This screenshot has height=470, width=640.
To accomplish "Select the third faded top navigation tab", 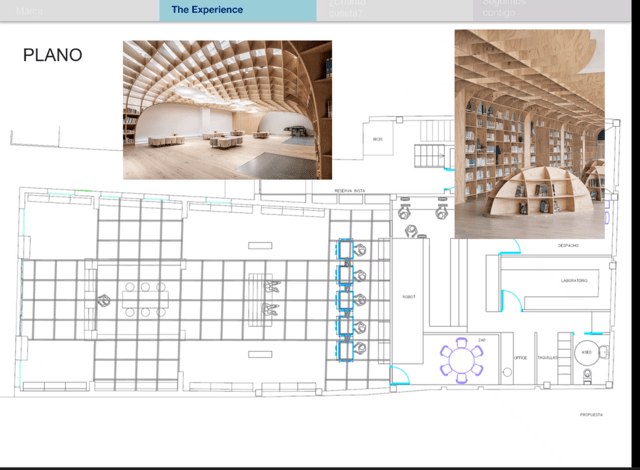I will (350, 10).
